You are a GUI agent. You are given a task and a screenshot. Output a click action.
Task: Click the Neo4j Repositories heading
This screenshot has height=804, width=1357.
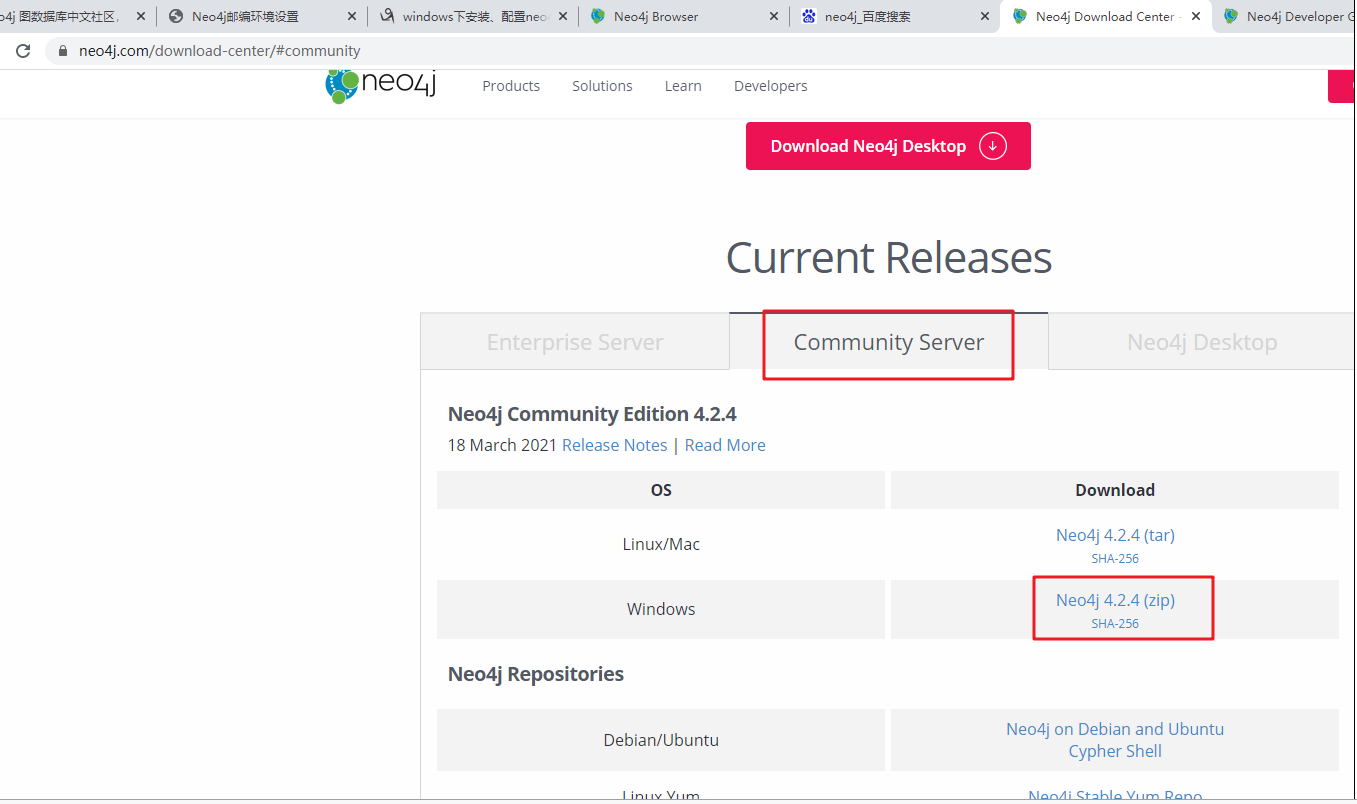536,674
